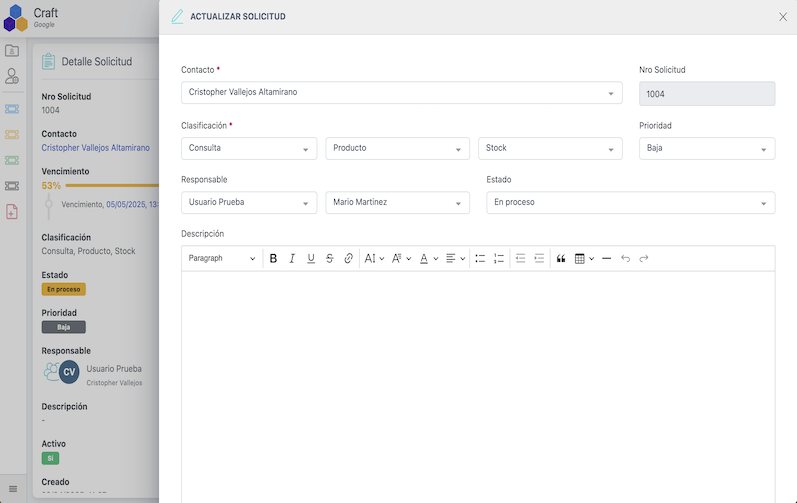Click the red new document sidebar icon
Screen dimensions: 797x503
(12, 211)
